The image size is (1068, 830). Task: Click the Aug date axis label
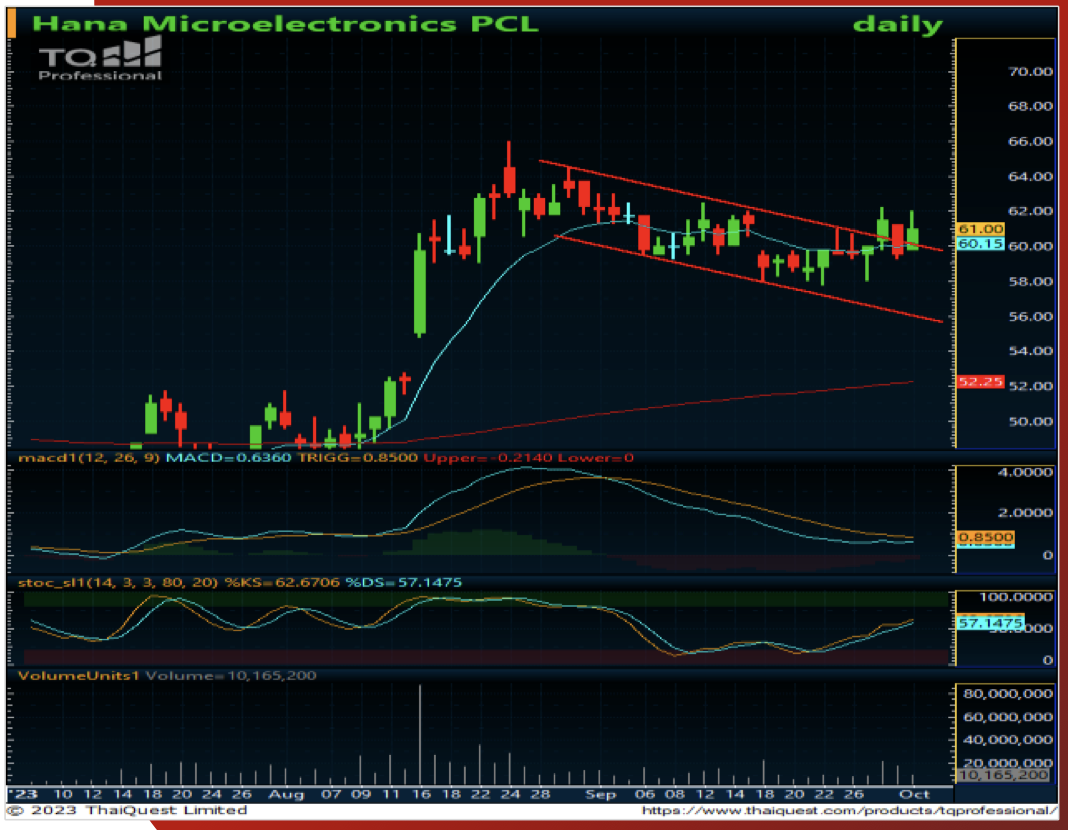pos(285,795)
